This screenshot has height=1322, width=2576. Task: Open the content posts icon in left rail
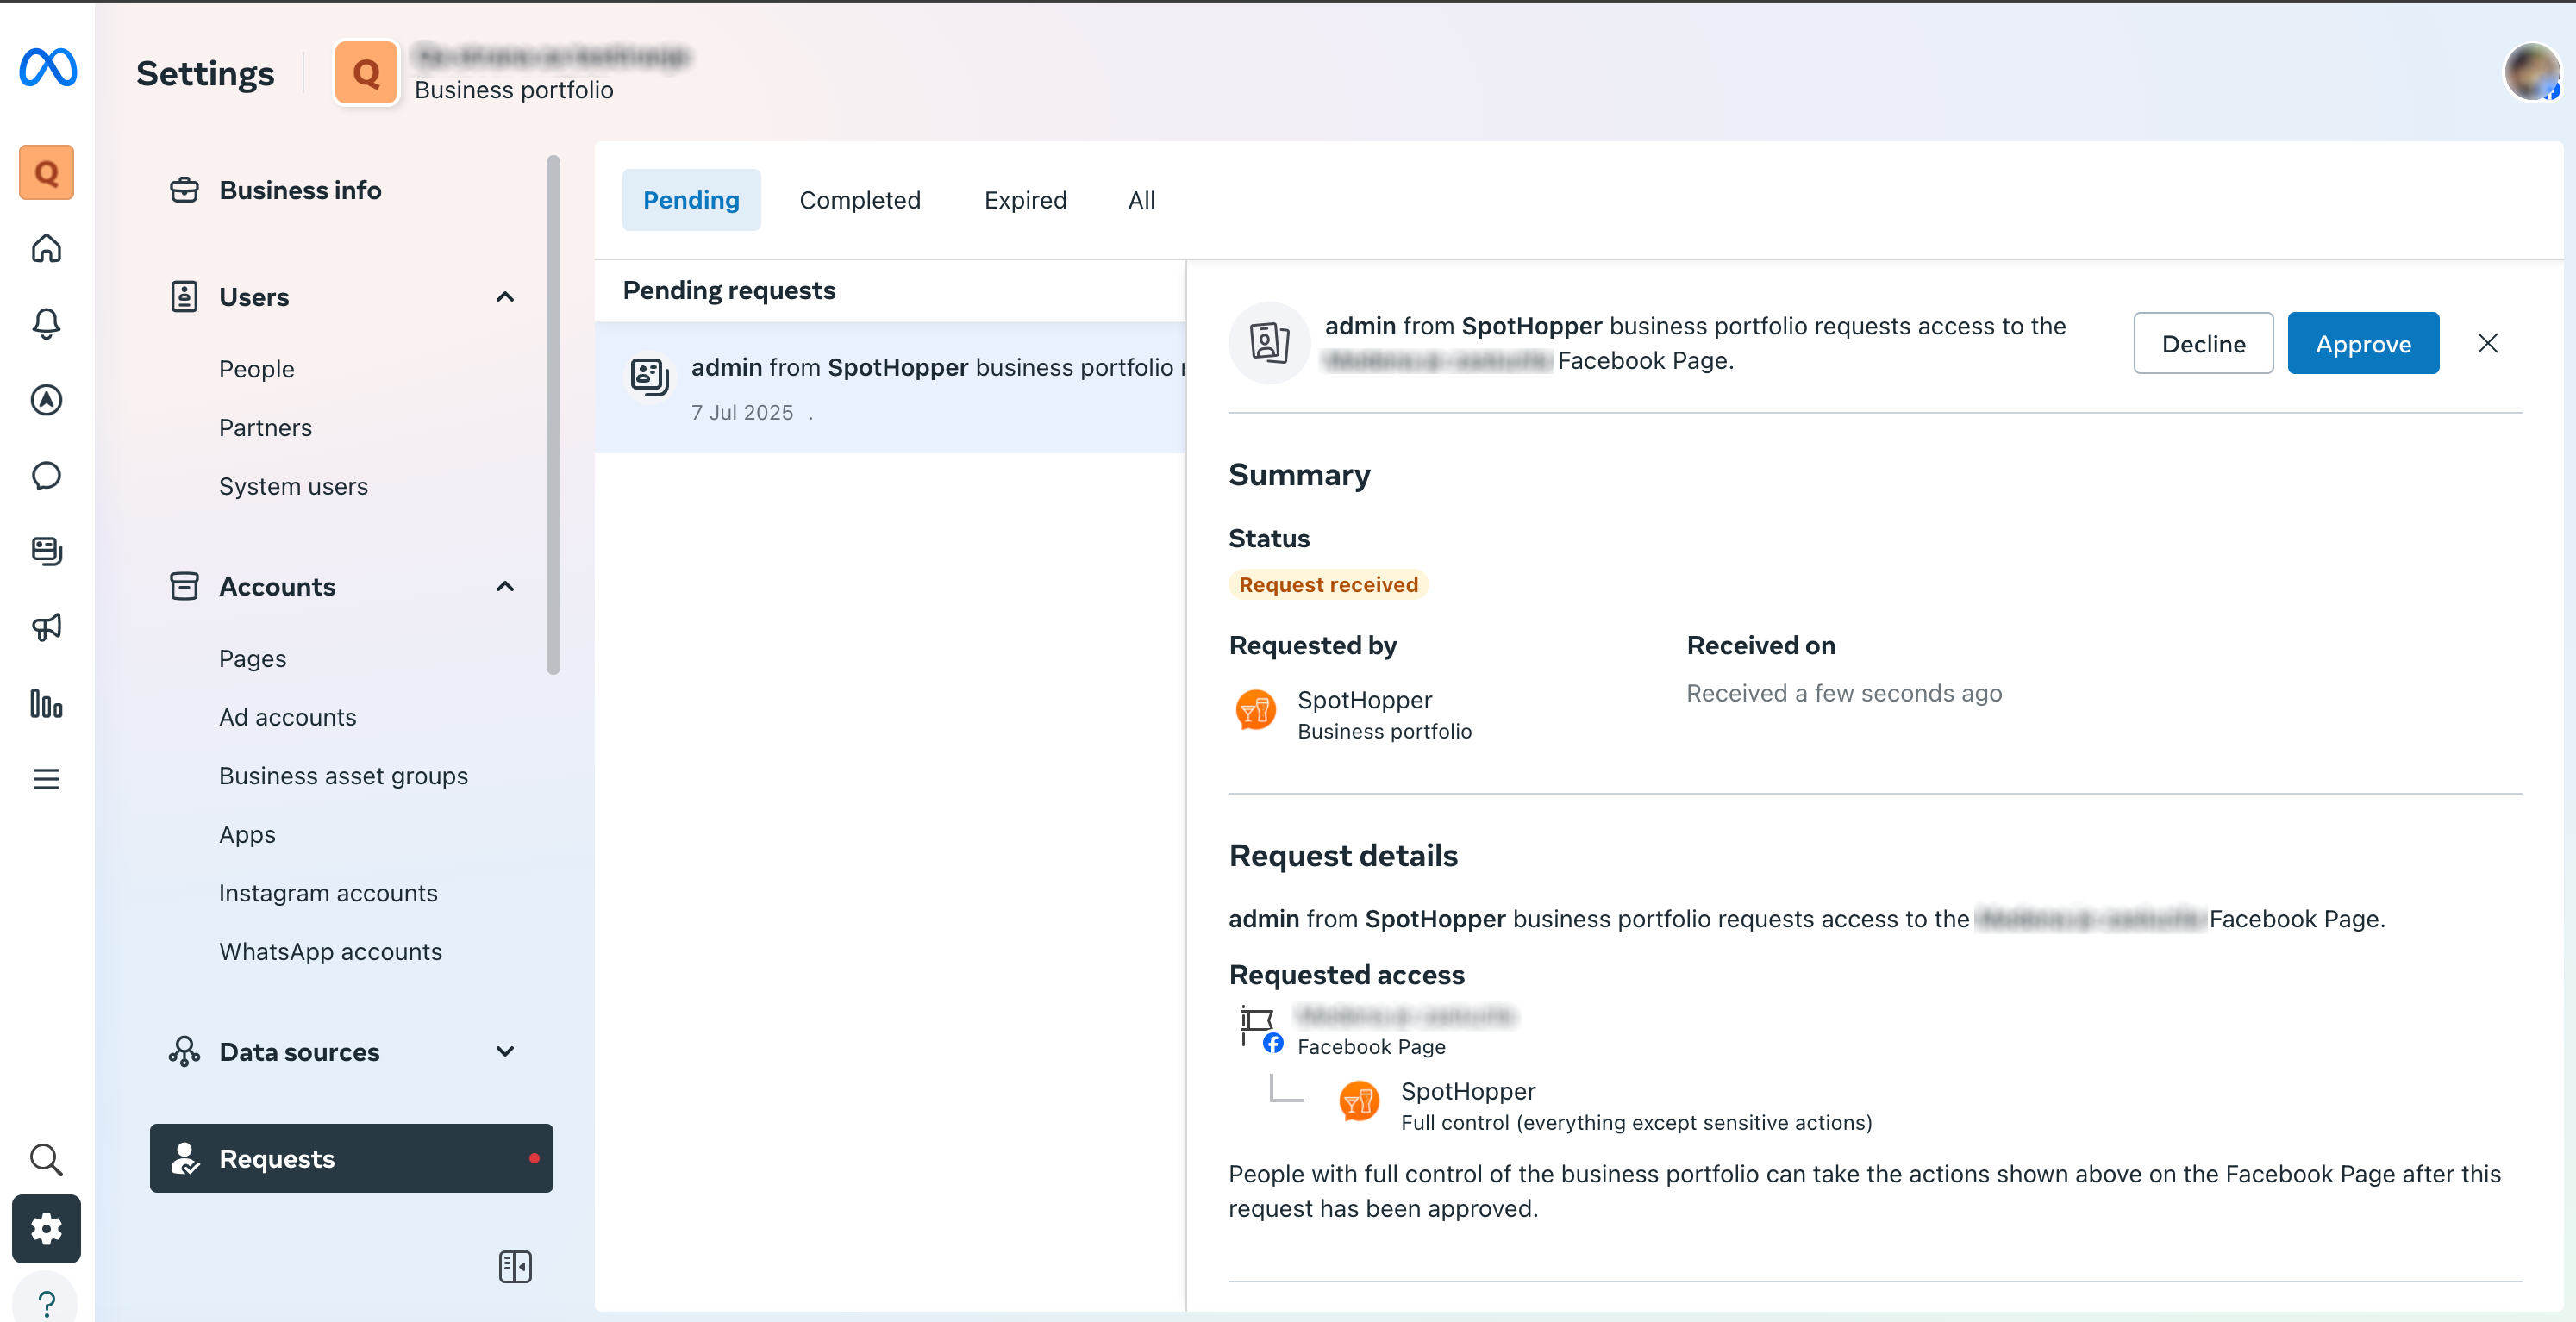click(x=46, y=551)
